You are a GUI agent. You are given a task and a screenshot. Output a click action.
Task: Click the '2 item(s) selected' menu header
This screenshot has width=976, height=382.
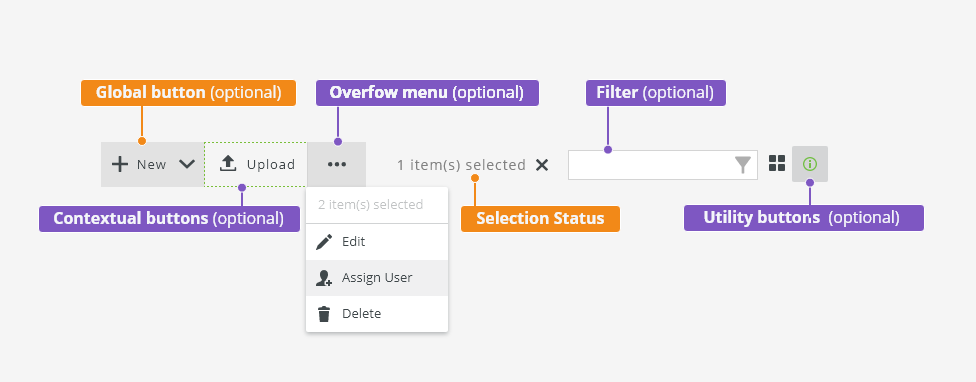coord(370,205)
